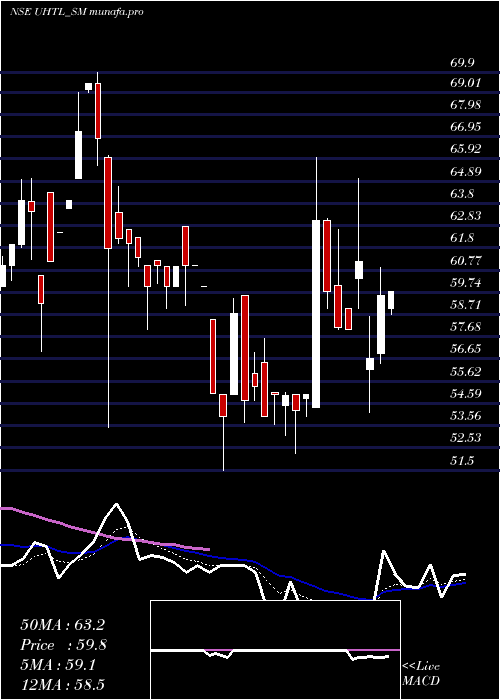
Task: Click the 67.98 price axis label
Action: tap(465, 105)
